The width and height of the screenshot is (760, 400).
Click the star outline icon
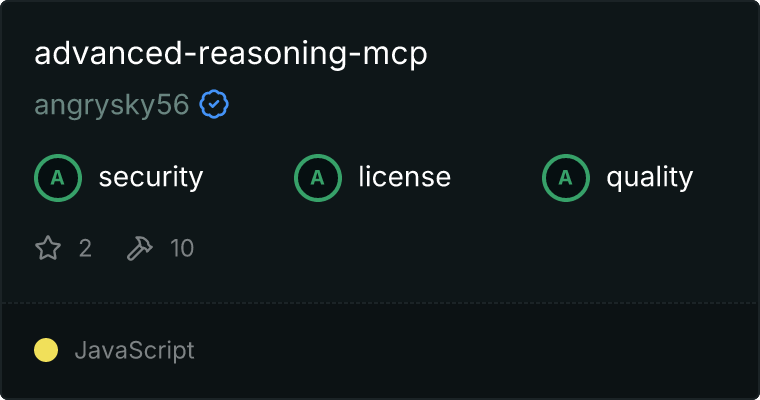pyautogui.click(x=48, y=248)
